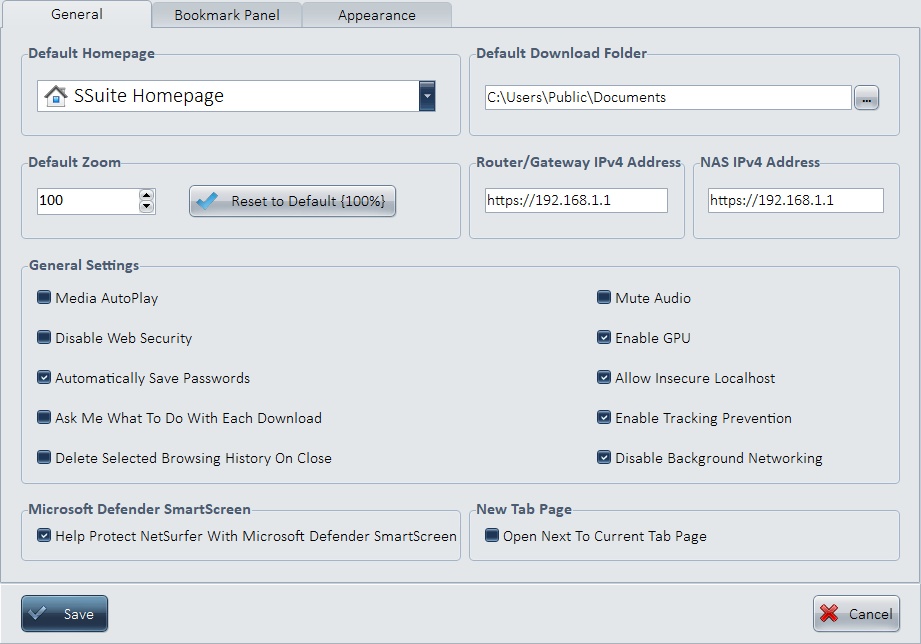Disable Enable Tracking Prevention option
The height and width of the screenshot is (644, 921).
(604, 418)
